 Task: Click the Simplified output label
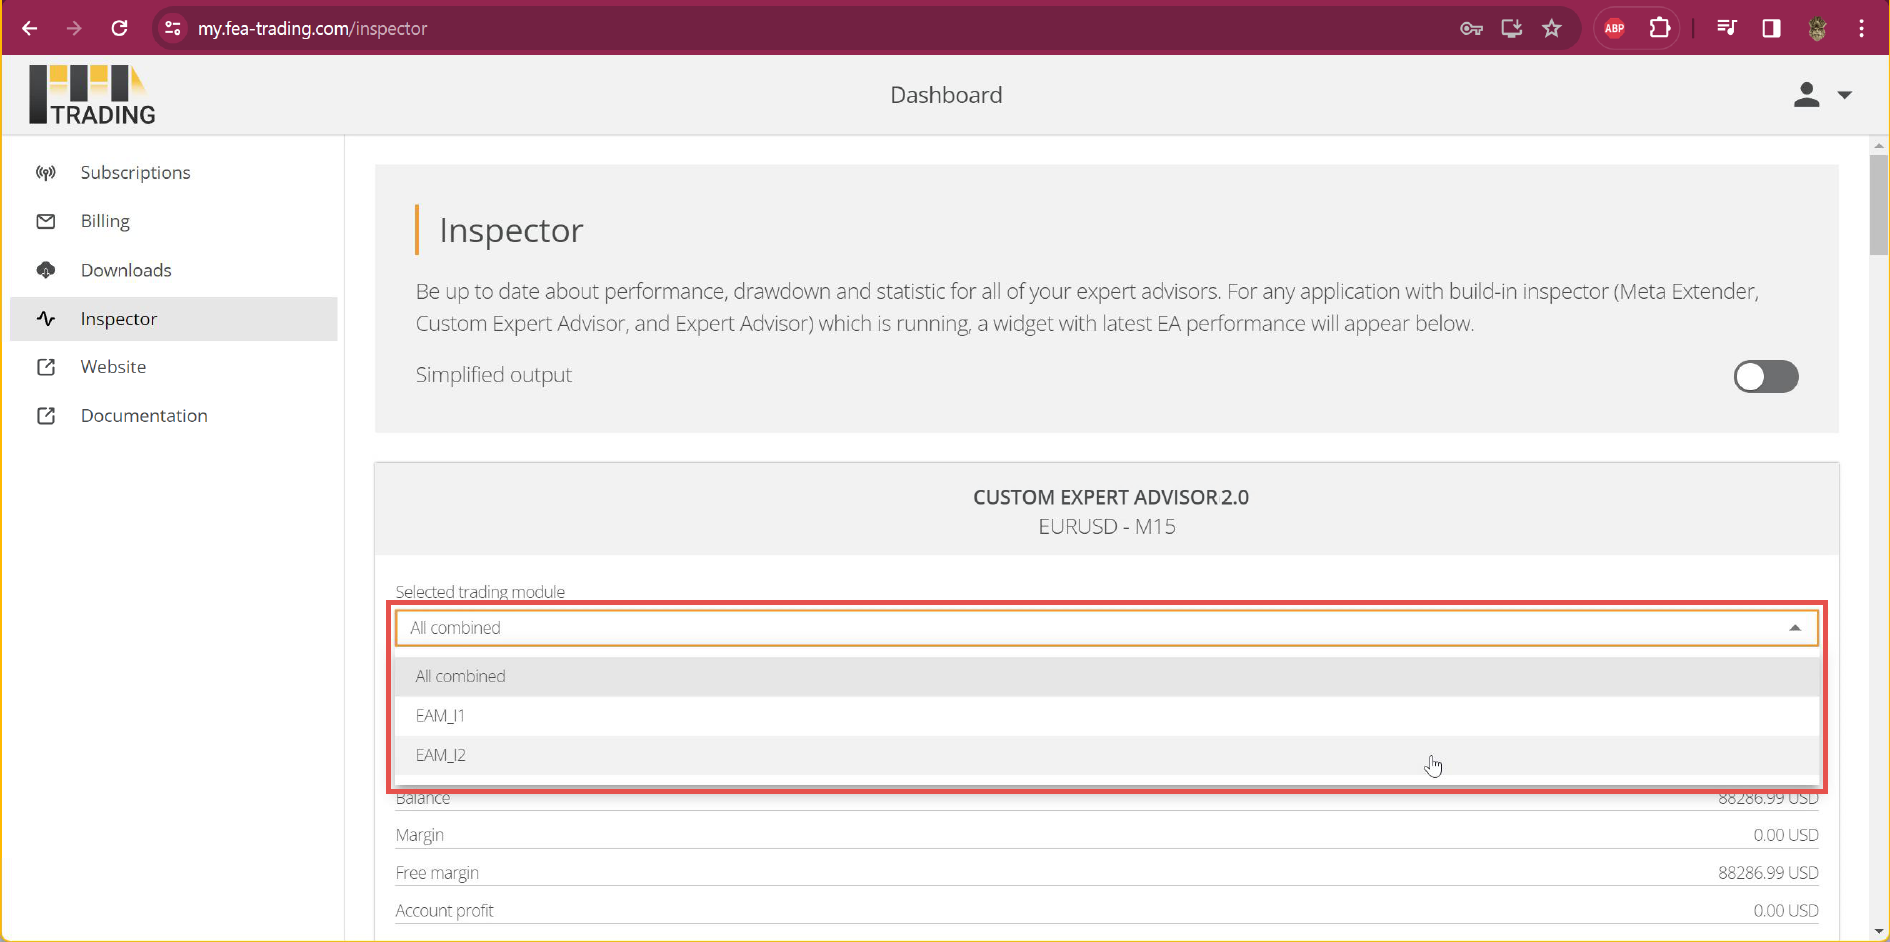pyautogui.click(x=493, y=375)
